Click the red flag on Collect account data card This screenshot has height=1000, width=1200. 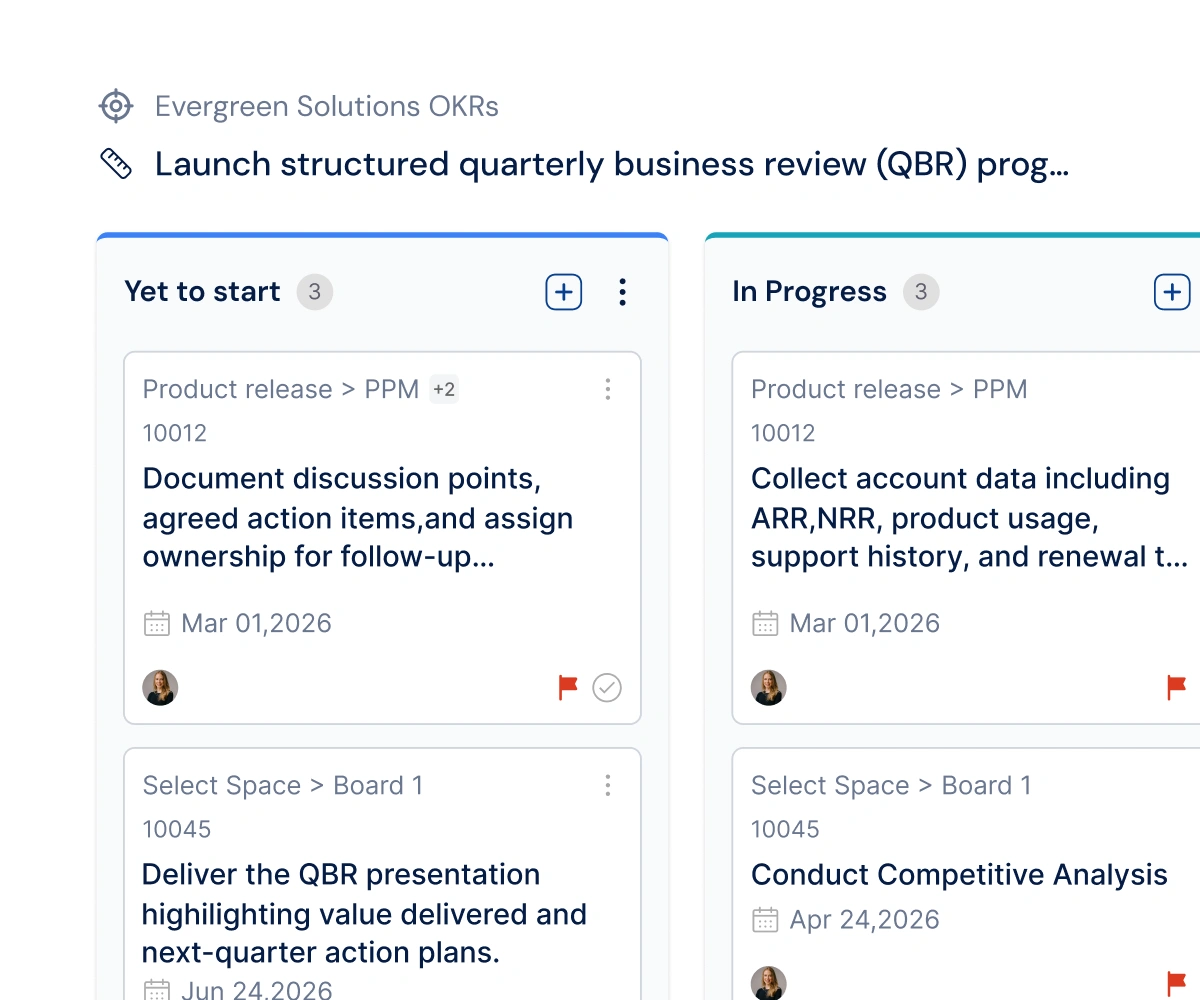coord(1177,687)
